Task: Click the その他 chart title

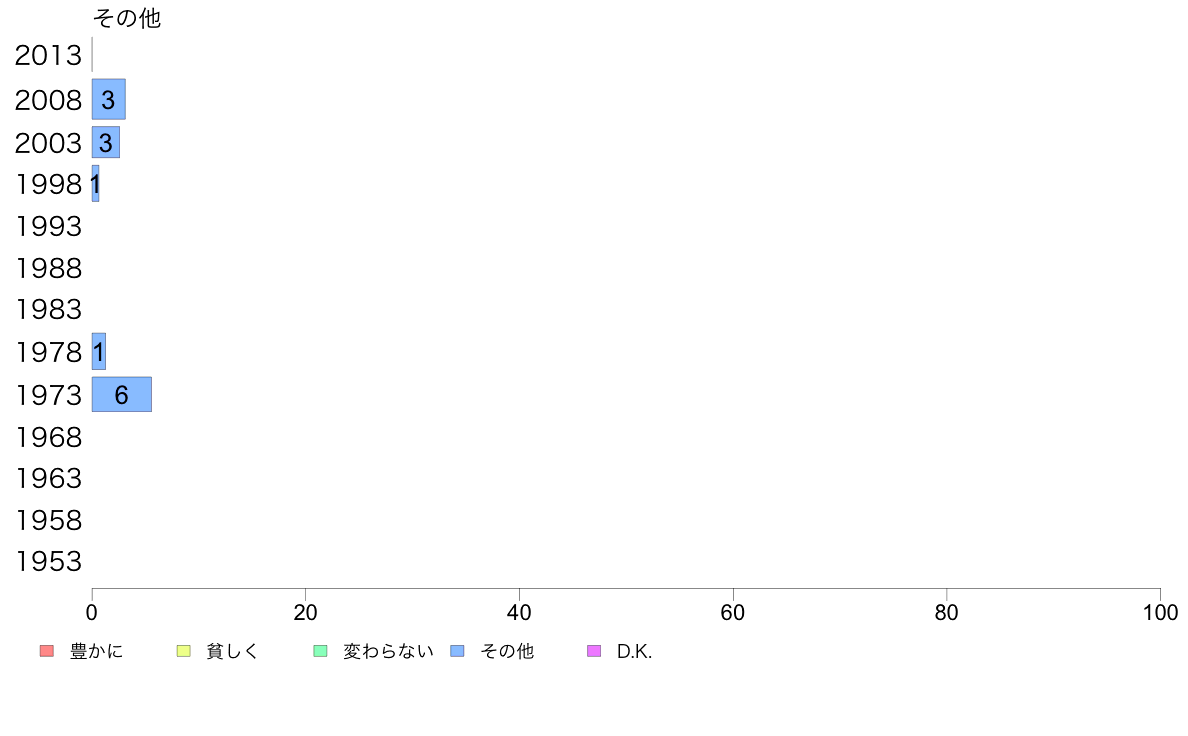Action: click(127, 17)
